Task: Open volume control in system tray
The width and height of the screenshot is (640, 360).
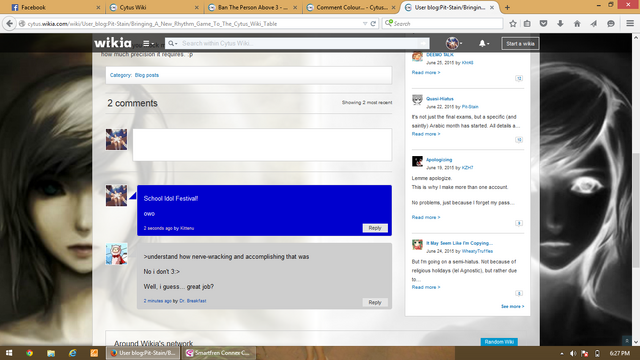Action: pyautogui.click(x=573, y=353)
